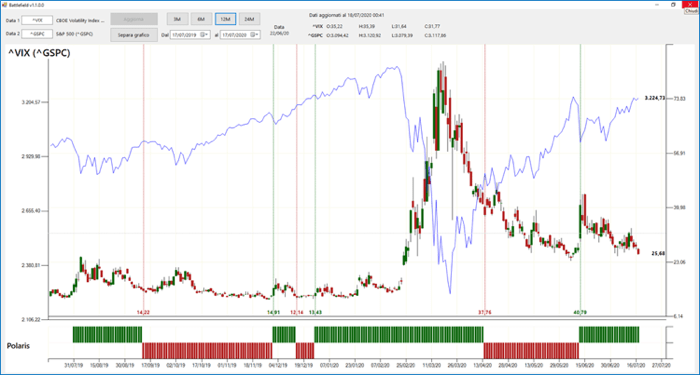Click the Battlefield app icon in the title bar
Image resolution: width=700 pixels, height=375 pixels.
pos(5,4)
